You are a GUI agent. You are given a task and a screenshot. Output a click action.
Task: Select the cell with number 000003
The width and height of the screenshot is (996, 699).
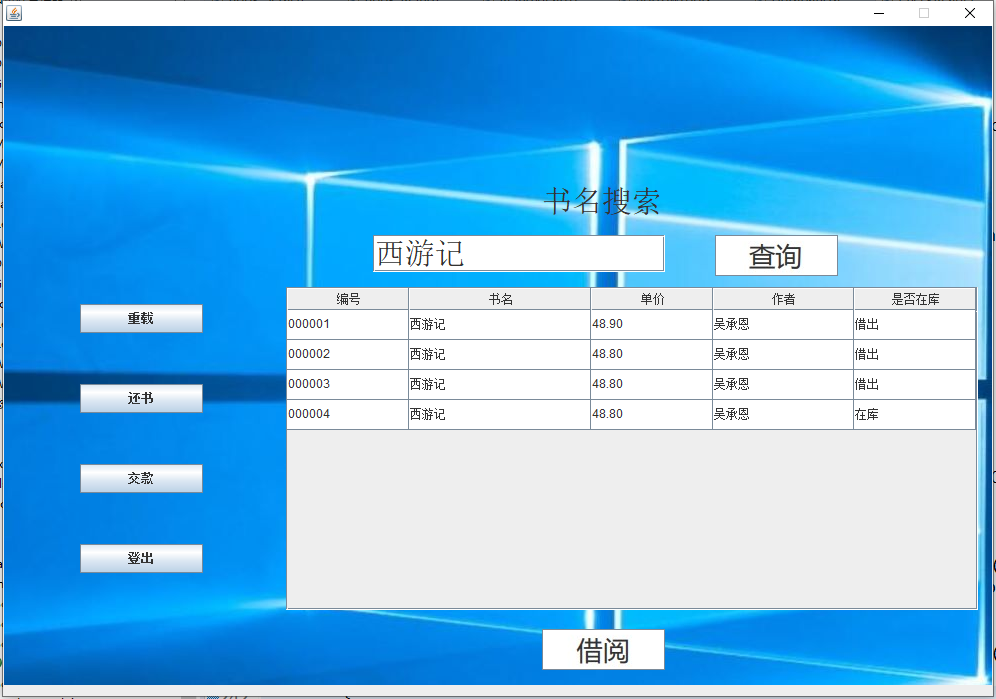point(347,384)
